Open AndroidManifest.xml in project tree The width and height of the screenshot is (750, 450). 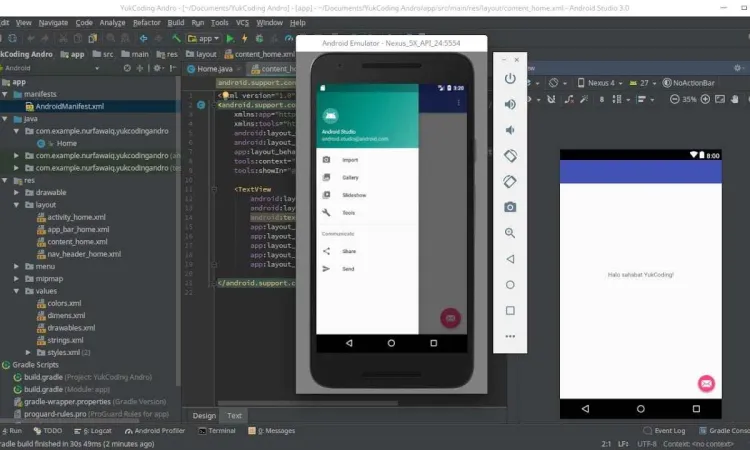point(69,106)
